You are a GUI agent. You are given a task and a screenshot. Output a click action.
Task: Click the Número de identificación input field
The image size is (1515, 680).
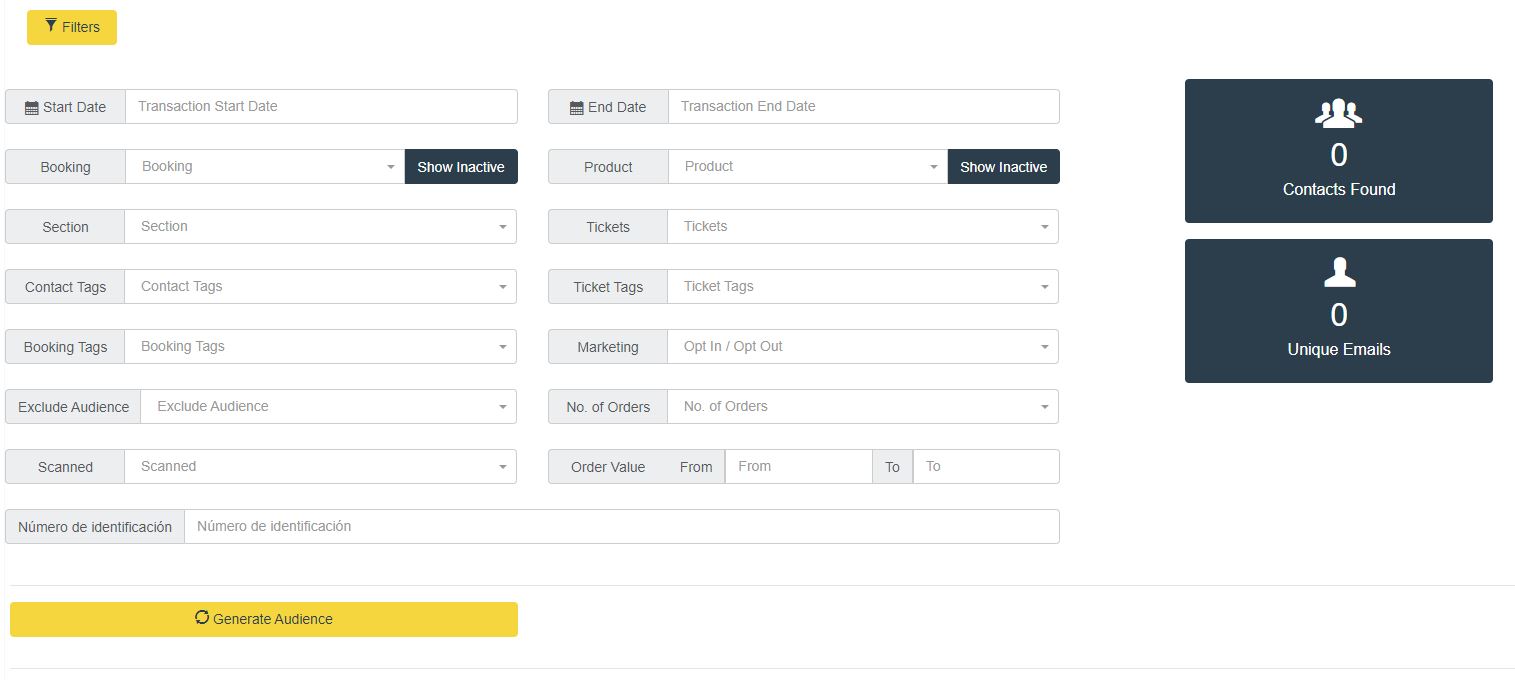tap(622, 527)
